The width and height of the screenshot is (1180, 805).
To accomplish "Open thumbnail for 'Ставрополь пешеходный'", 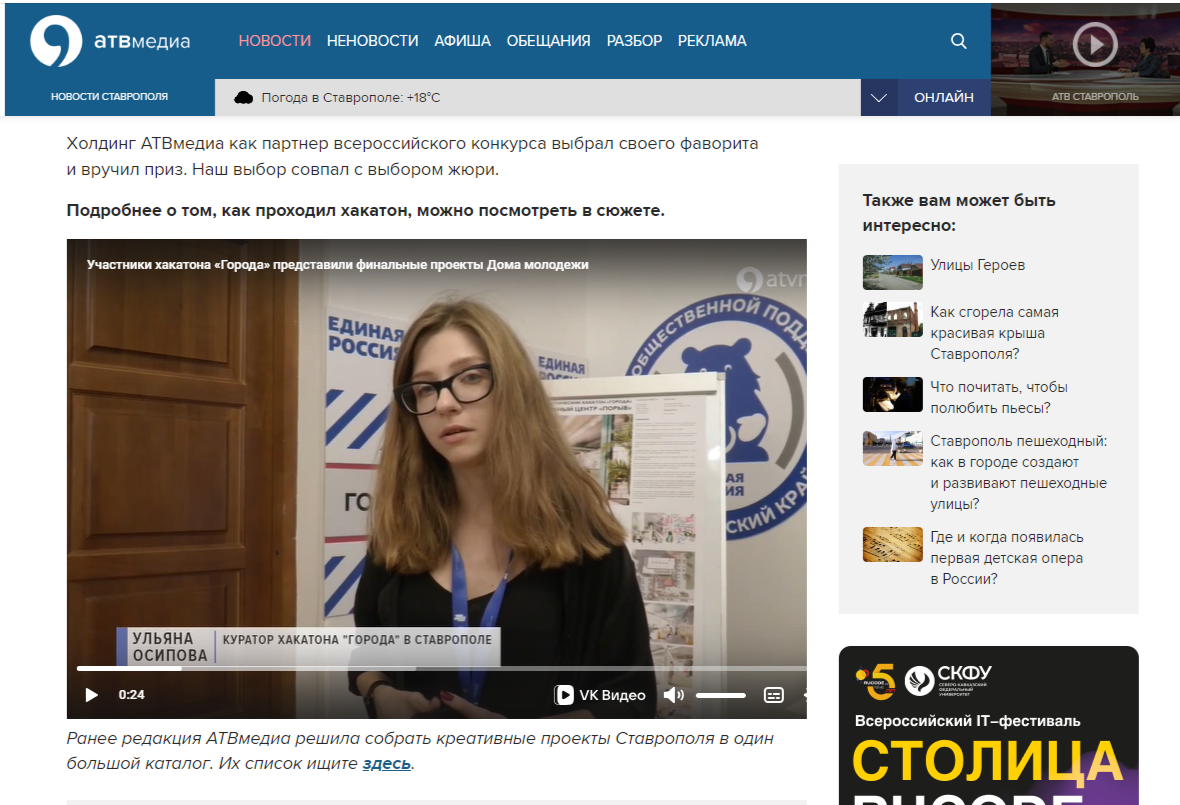I will pyautogui.click(x=893, y=448).
